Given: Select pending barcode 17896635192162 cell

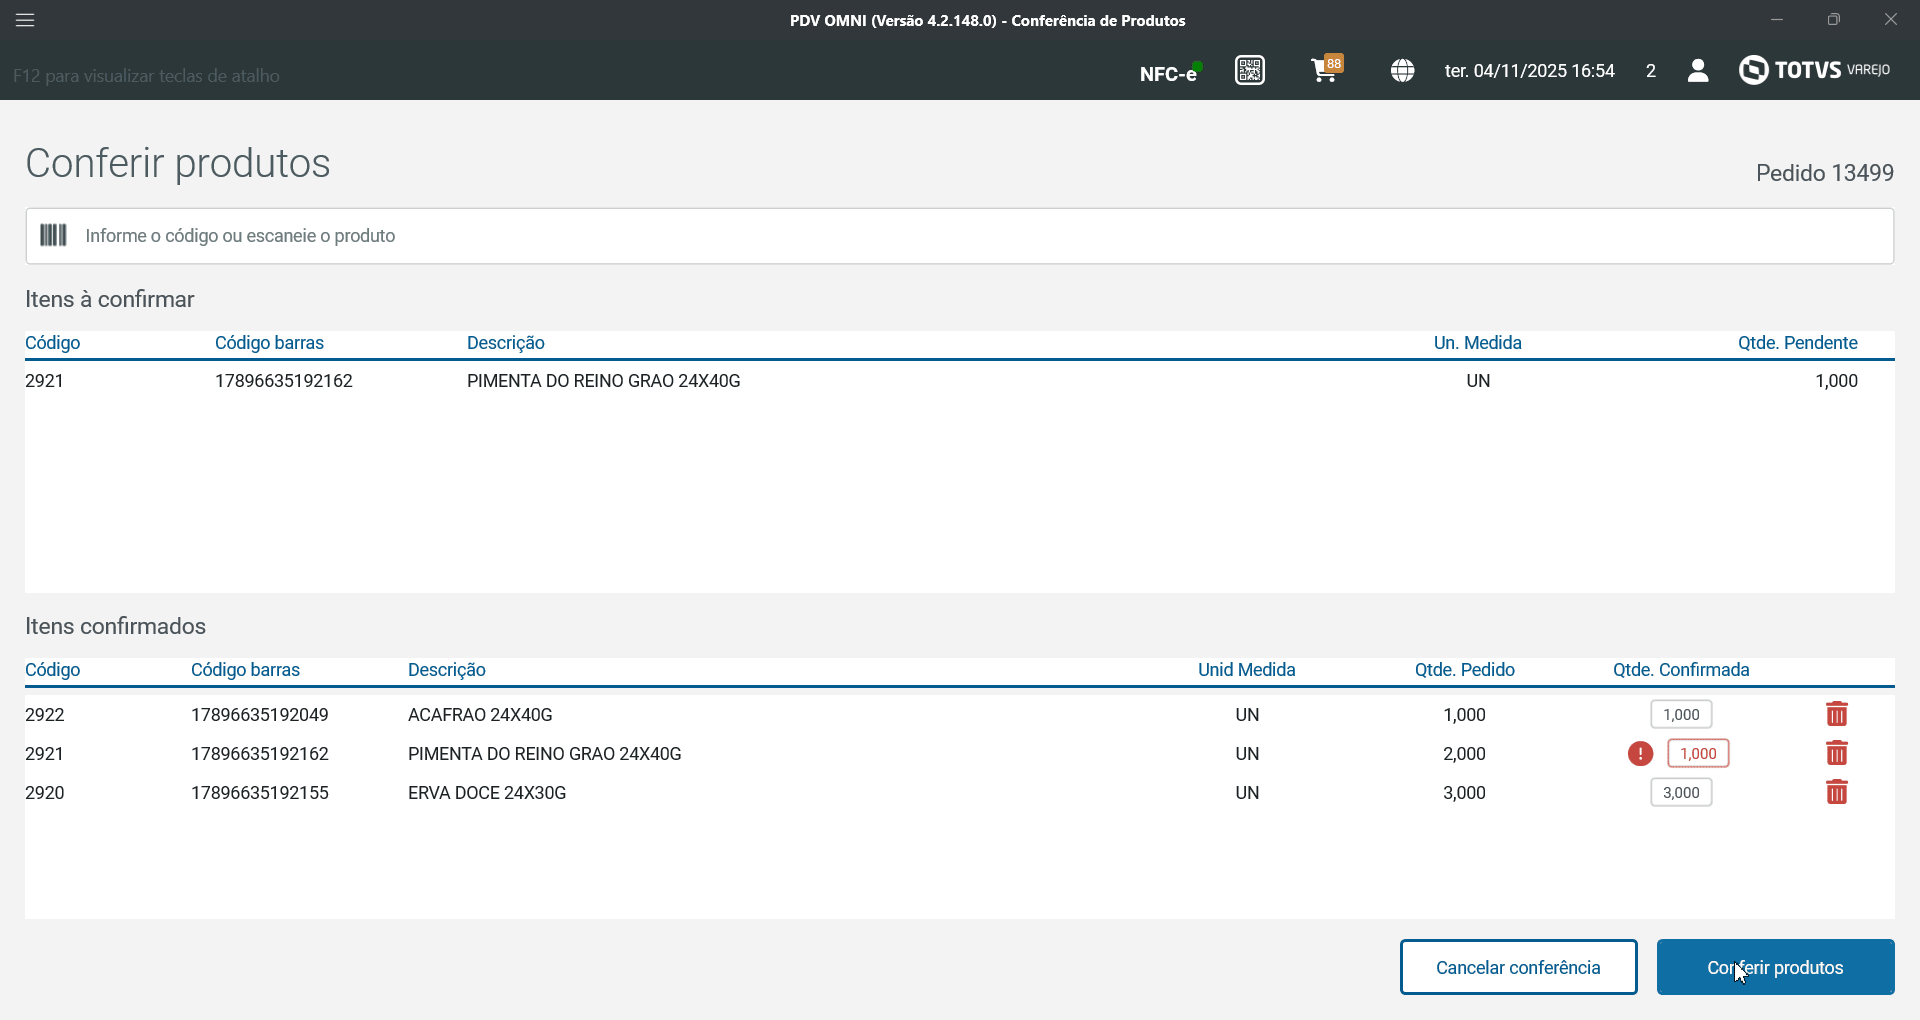Looking at the screenshot, I should coord(284,381).
